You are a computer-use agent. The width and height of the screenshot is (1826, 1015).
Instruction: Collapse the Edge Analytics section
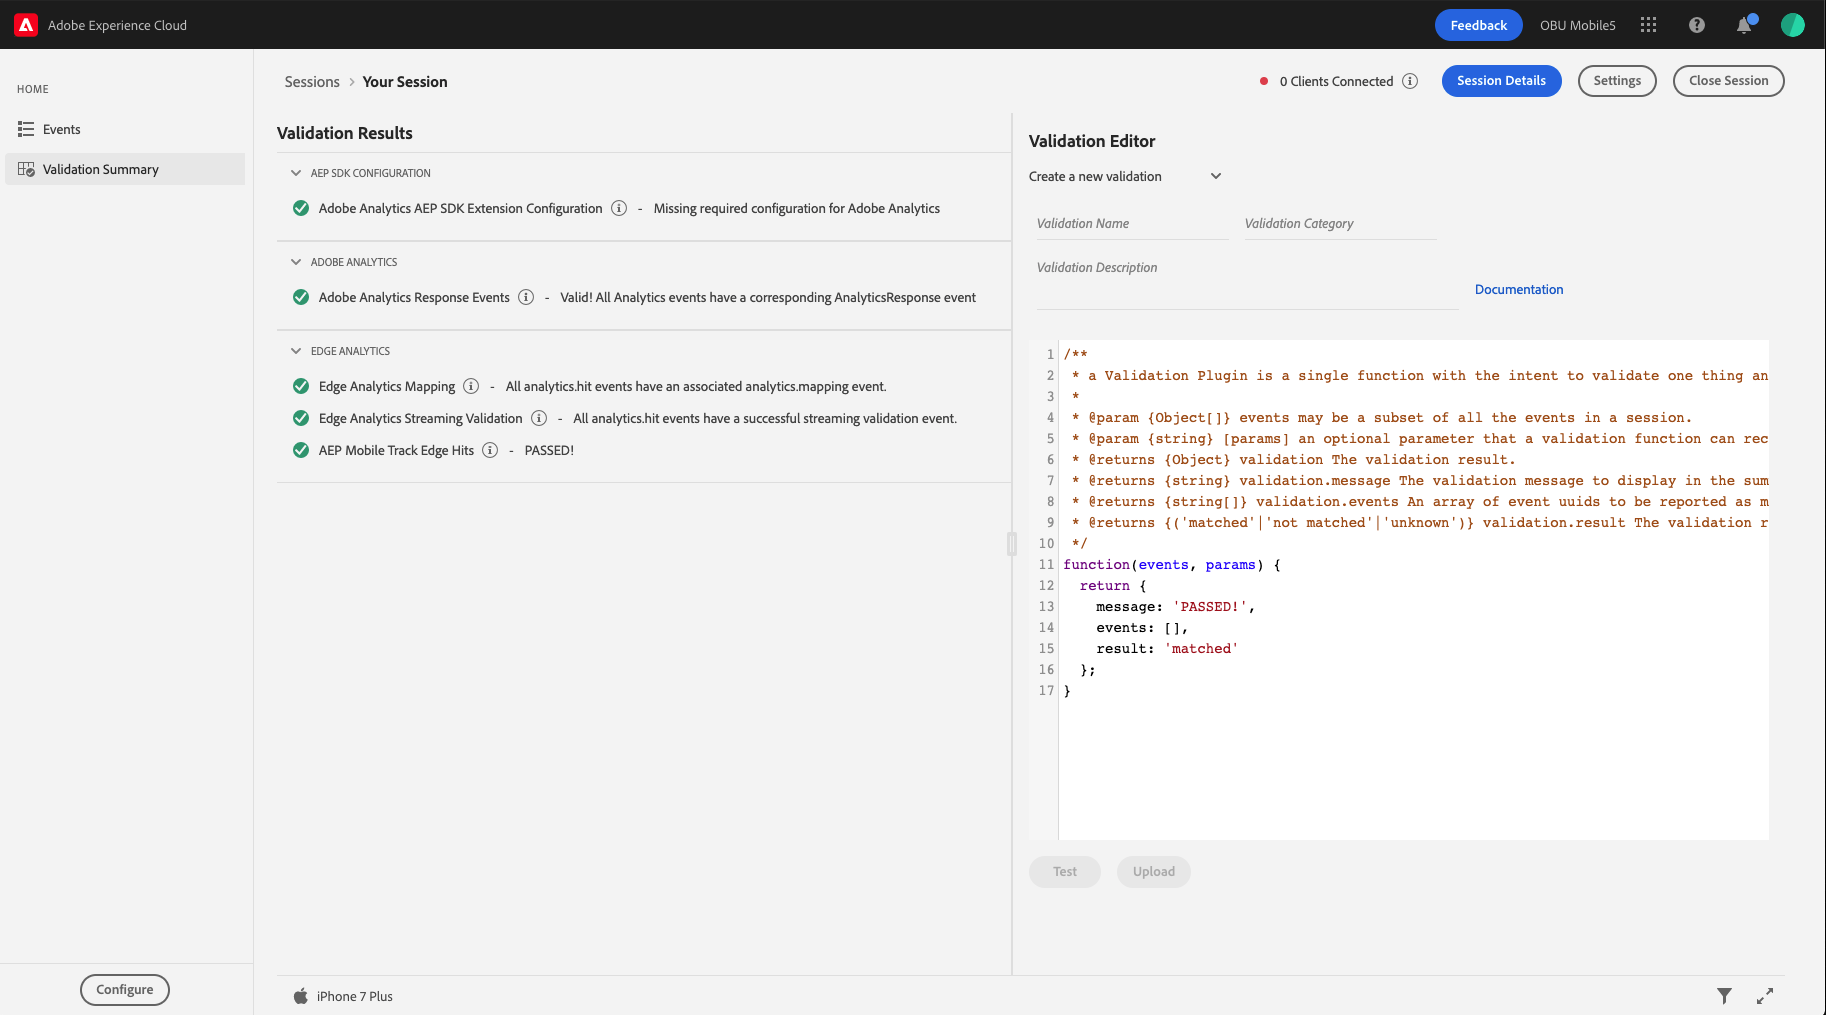296,351
